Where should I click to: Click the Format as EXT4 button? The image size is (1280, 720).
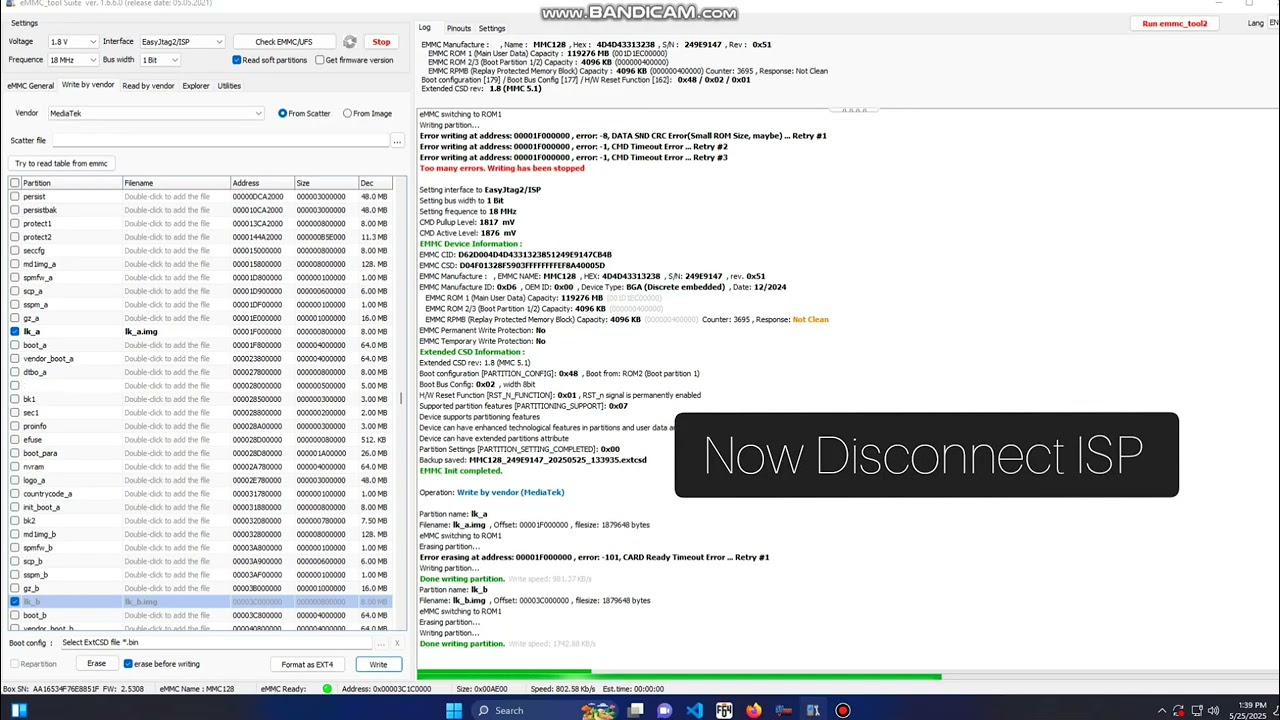point(307,664)
